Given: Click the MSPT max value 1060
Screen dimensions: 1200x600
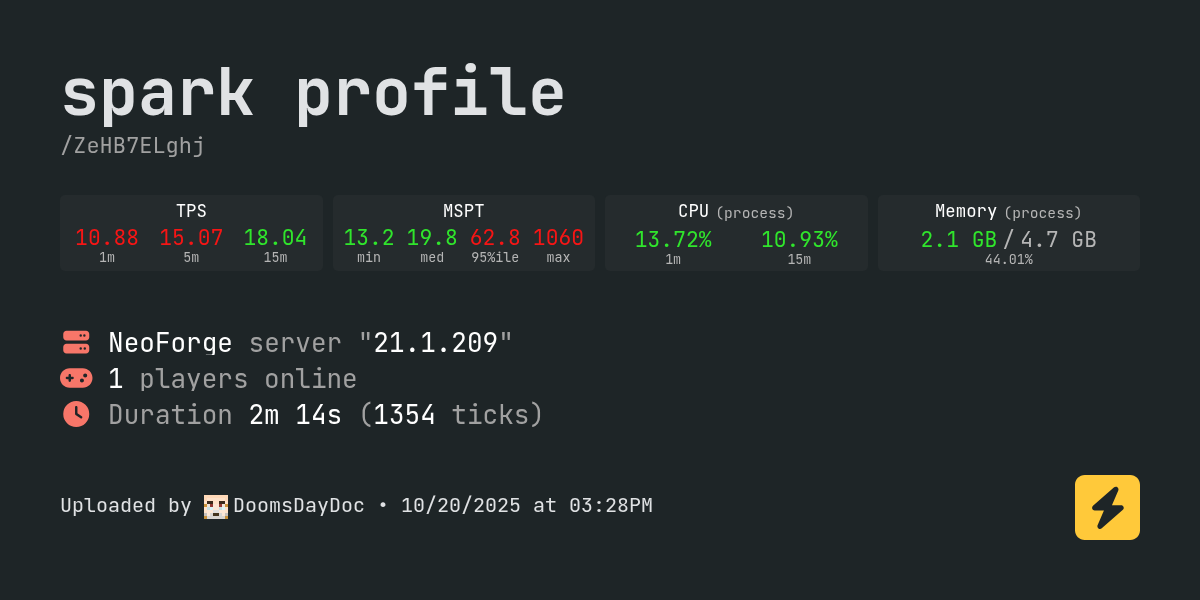Looking at the screenshot, I should point(558,238).
